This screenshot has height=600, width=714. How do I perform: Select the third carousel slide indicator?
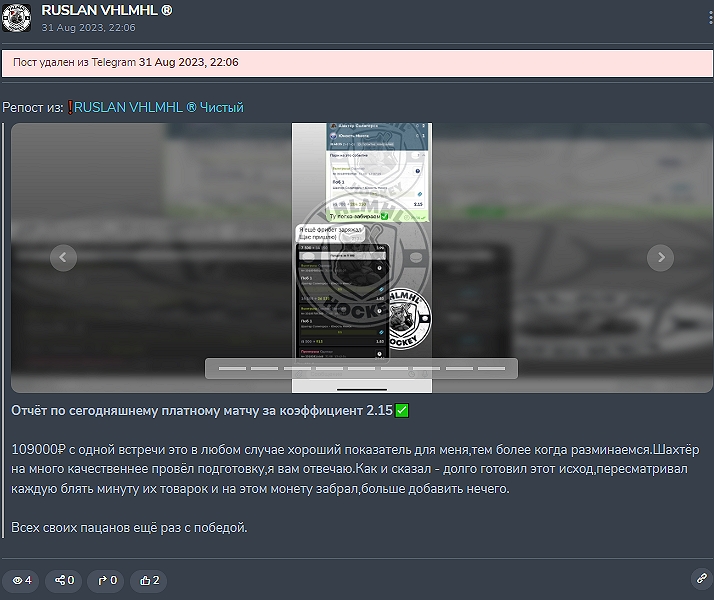pyautogui.click(x=297, y=368)
